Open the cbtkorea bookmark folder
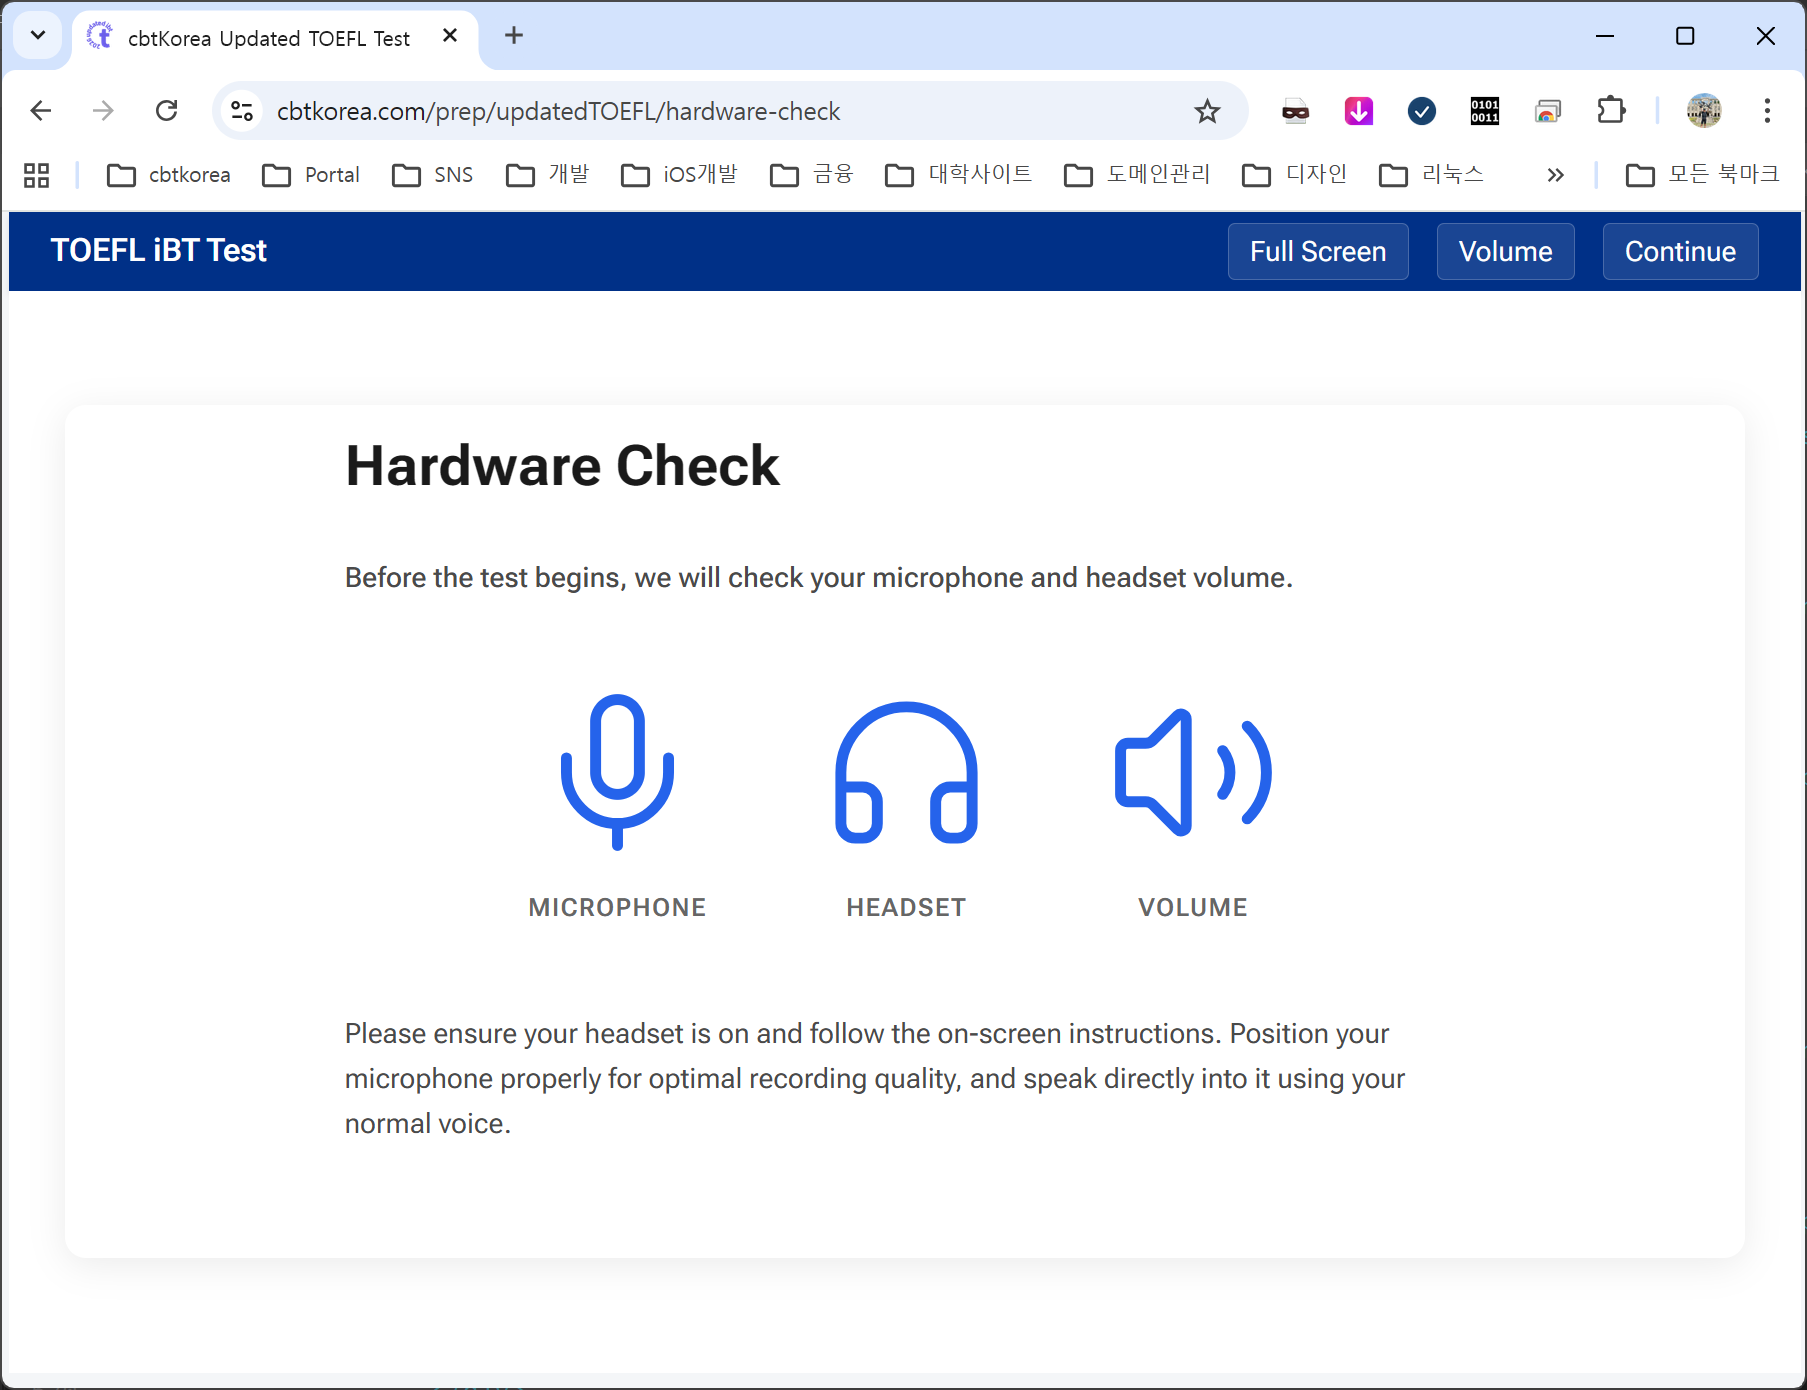Screen dimensions: 1807x1390 click(169, 175)
